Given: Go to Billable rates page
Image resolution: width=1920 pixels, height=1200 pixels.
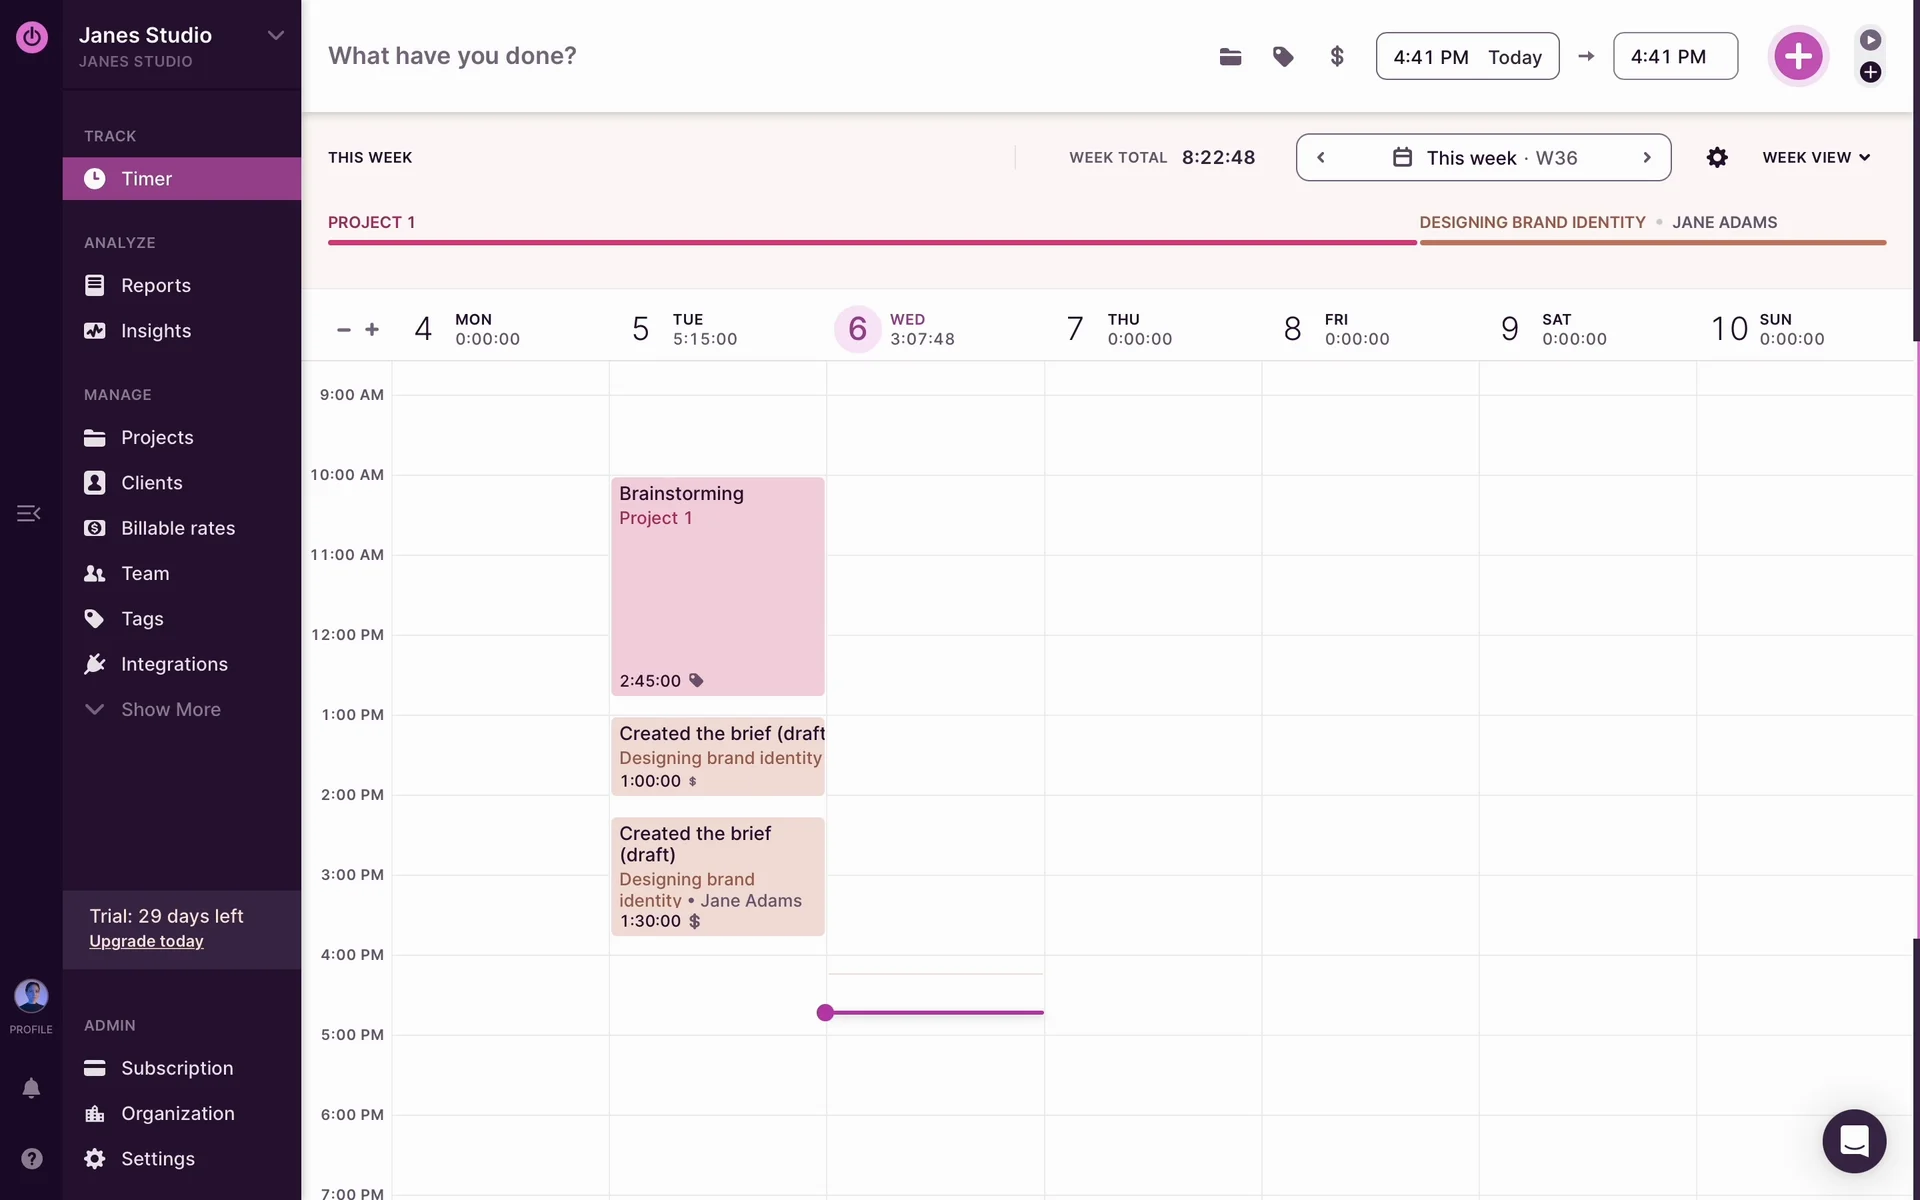Looking at the screenshot, I should coord(177,528).
